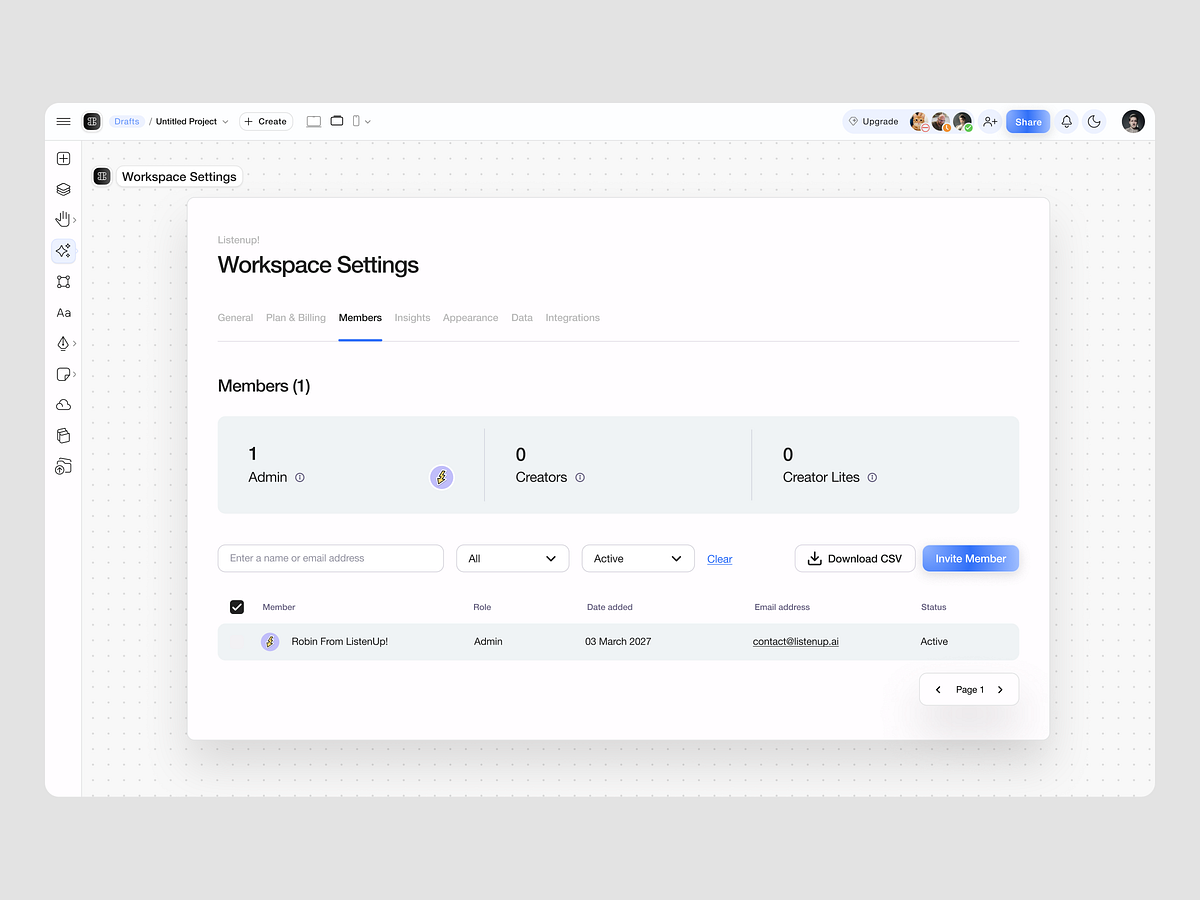Select the Aa text tool
This screenshot has height=900, width=1200.
(x=63, y=313)
